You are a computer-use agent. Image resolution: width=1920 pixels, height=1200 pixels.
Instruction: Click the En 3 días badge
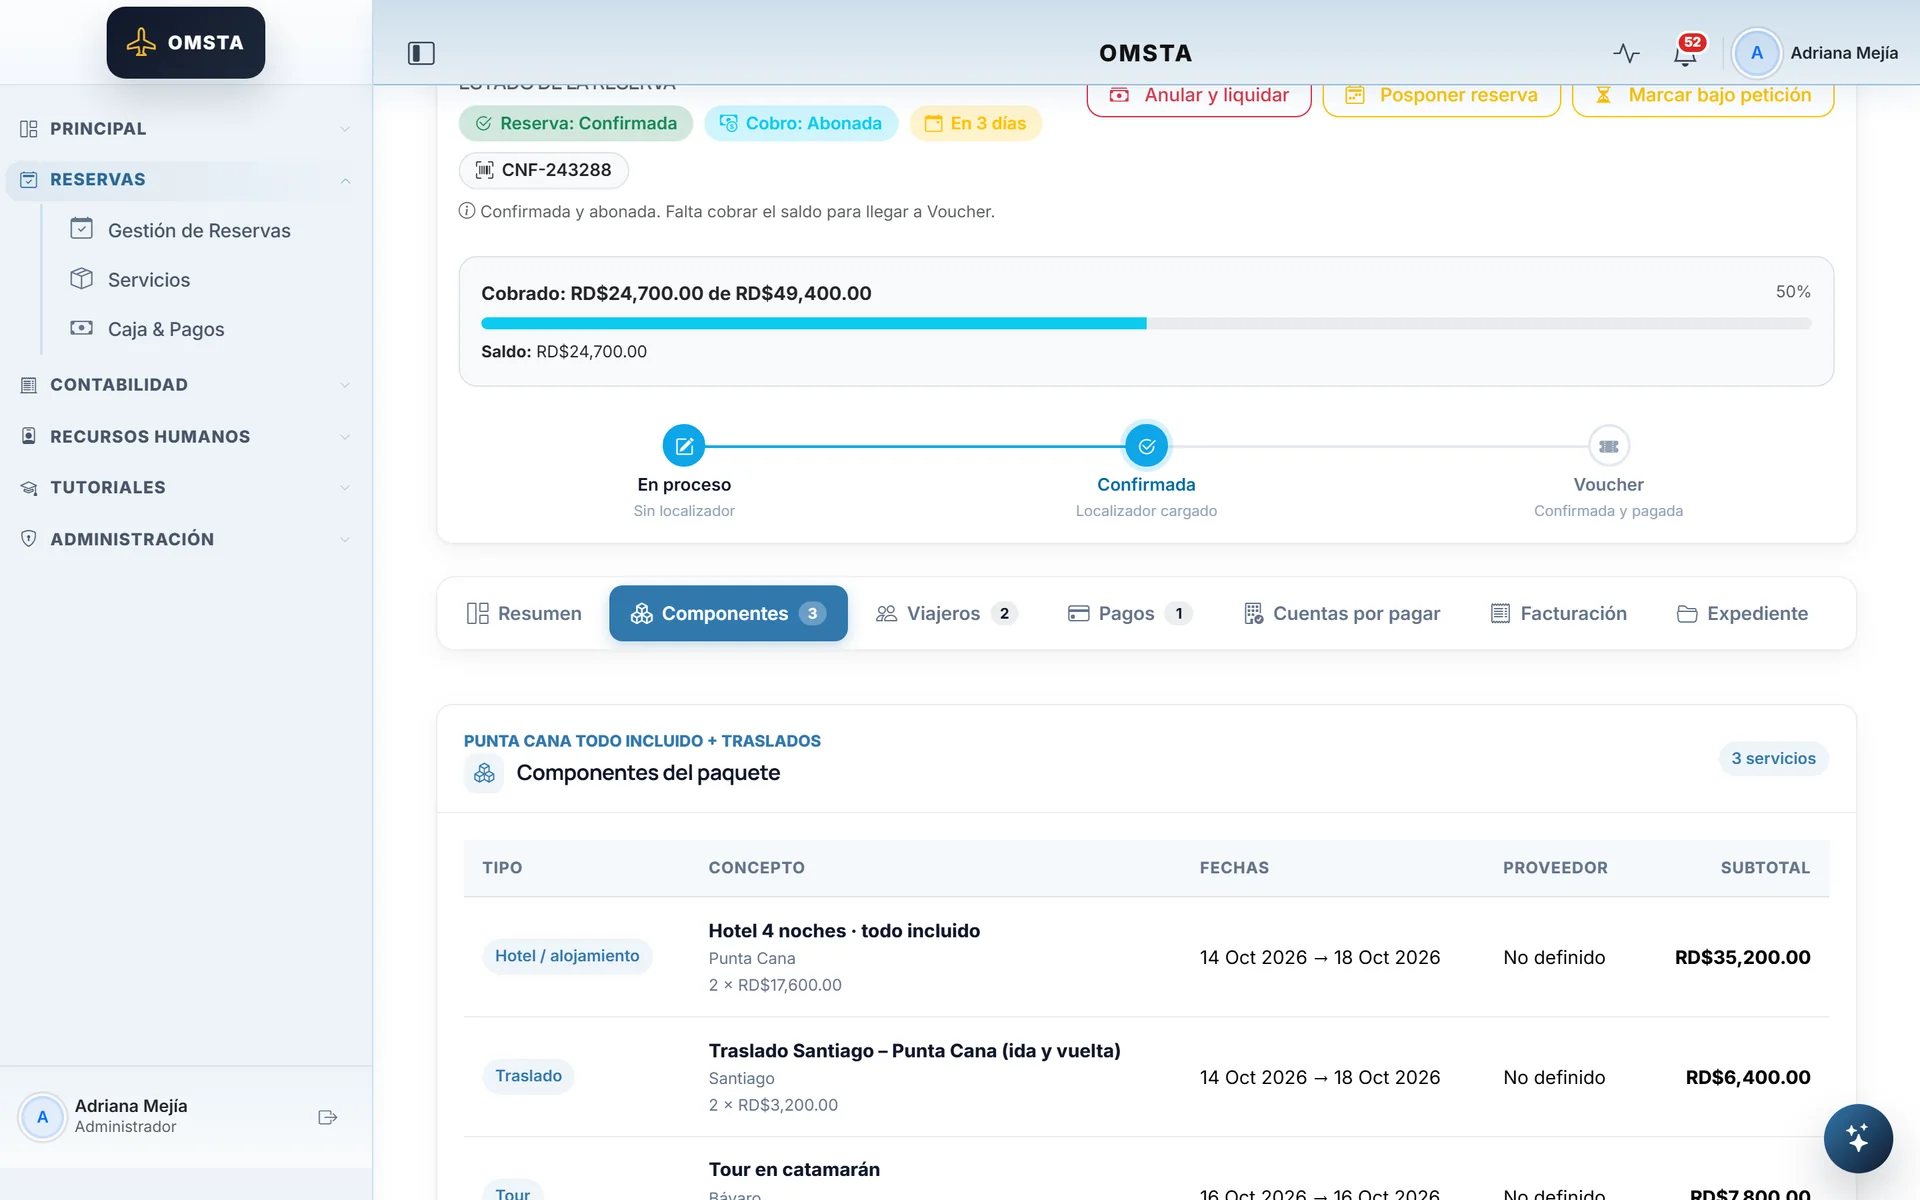point(976,123)
